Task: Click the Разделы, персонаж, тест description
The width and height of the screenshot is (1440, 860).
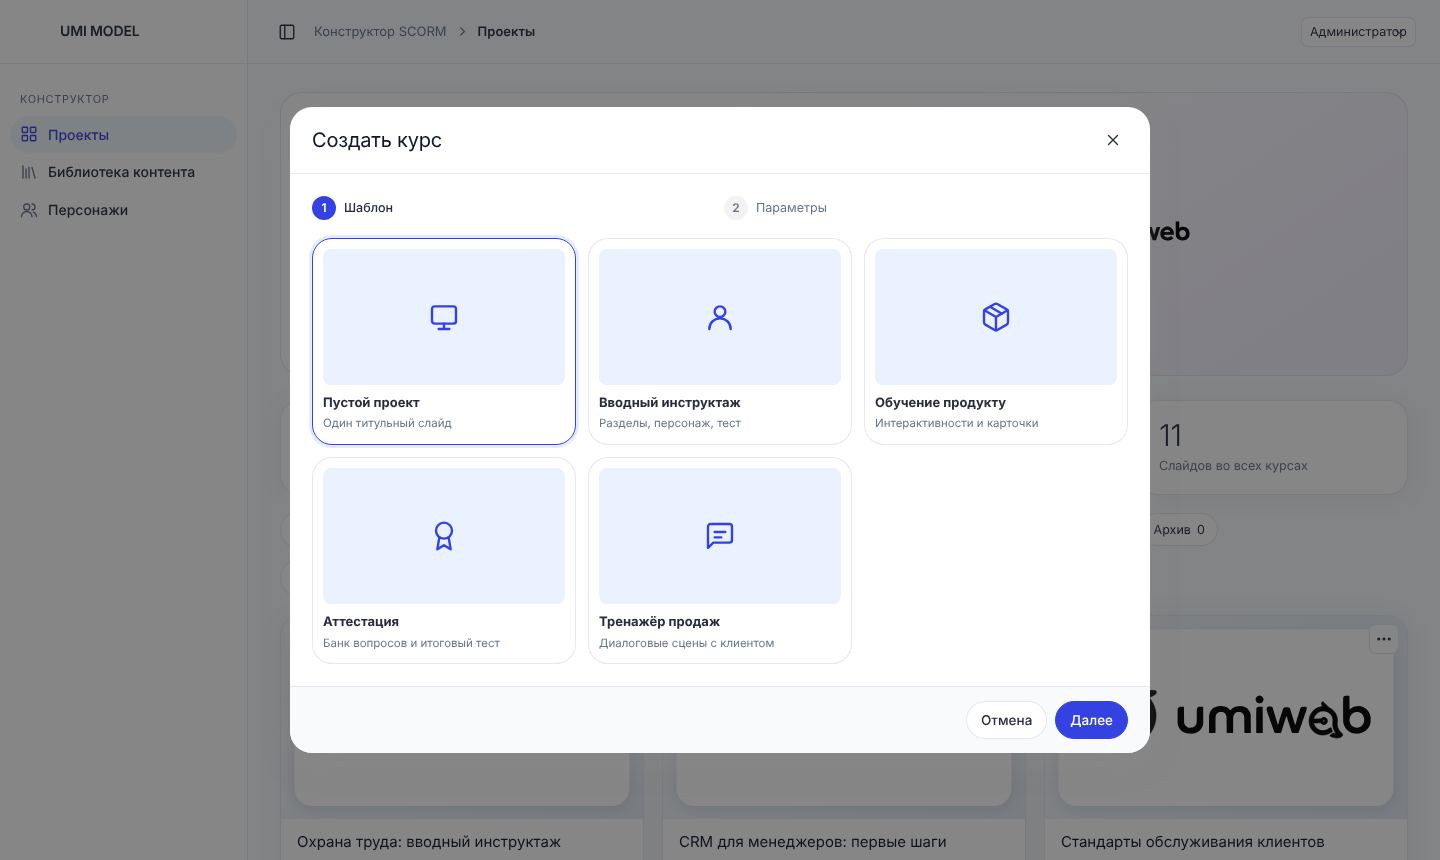Action: click(670, 423)
